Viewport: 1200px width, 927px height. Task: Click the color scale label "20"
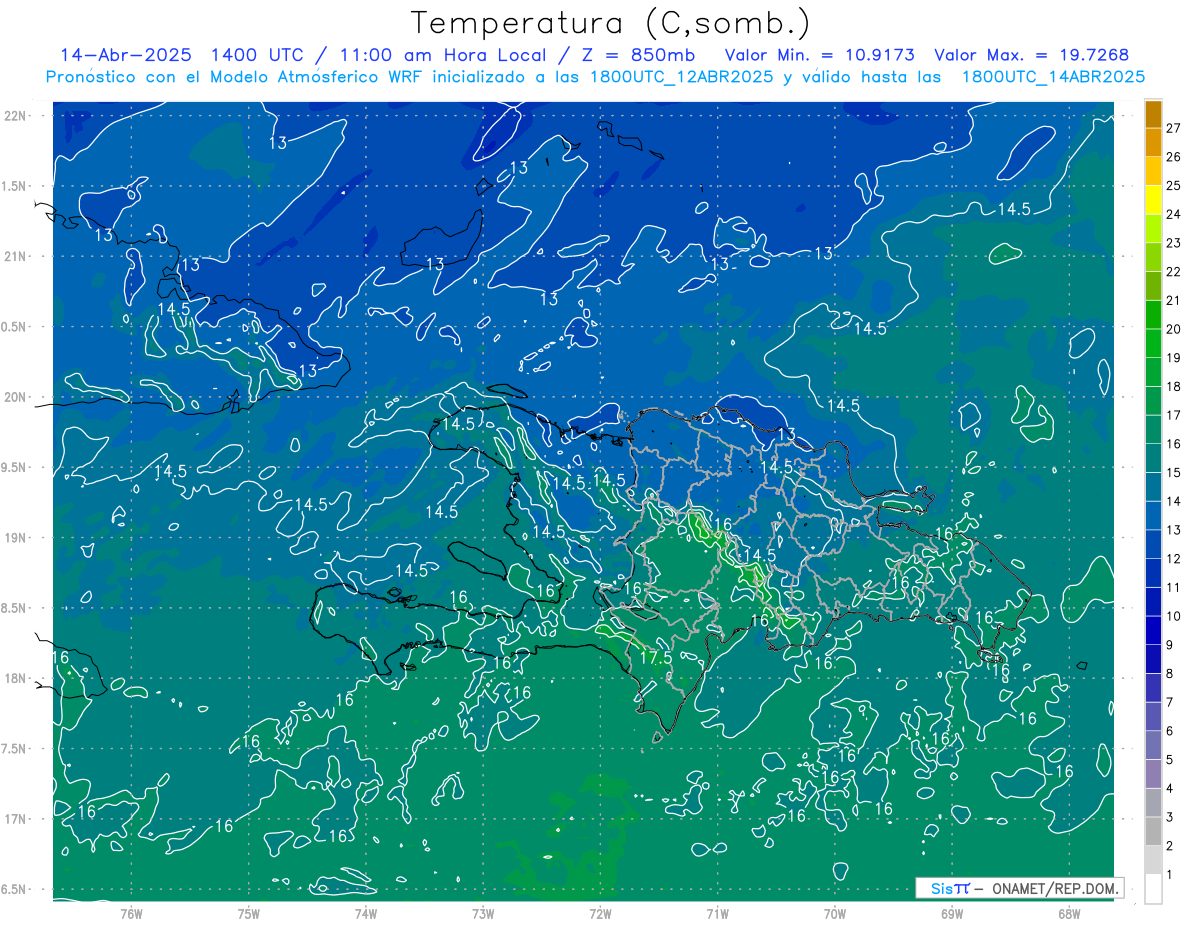coord(1173,329)
